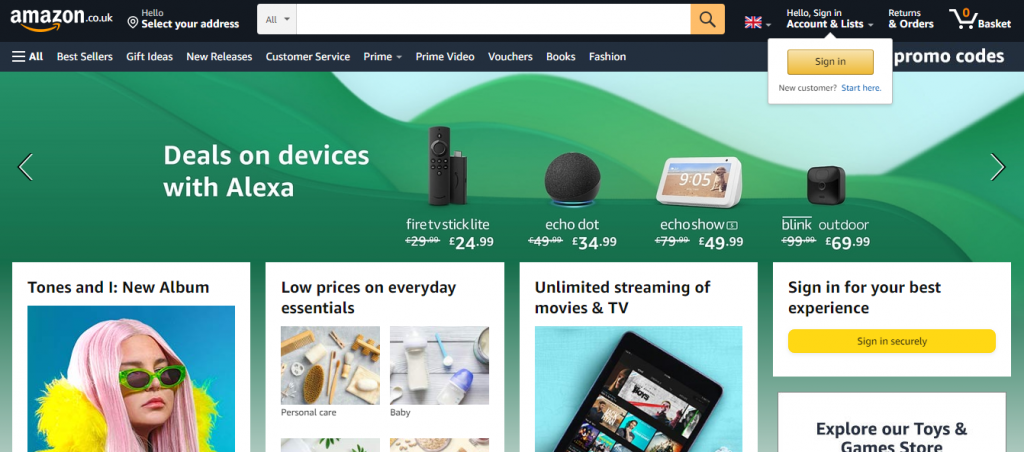Screen dimensions: 1024x452
Task: Click the location pin Select your address
Action: tap(184, 19)
